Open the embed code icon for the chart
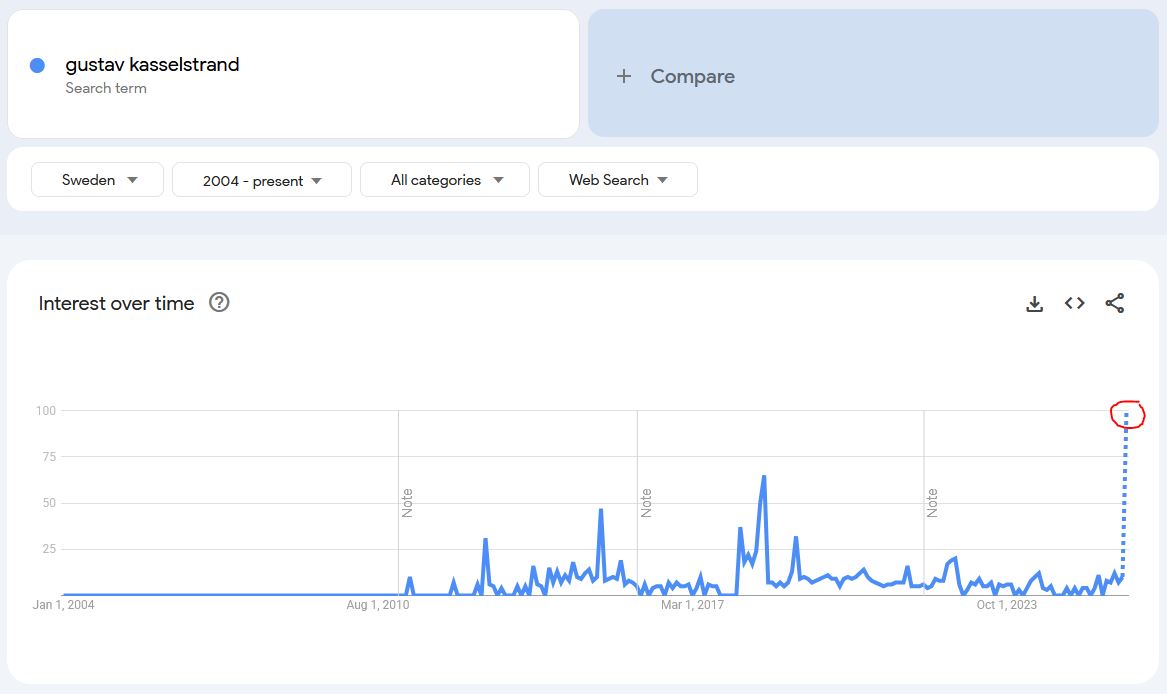The width and height of the screenshot is (1167, 694). coord(1075,303)
